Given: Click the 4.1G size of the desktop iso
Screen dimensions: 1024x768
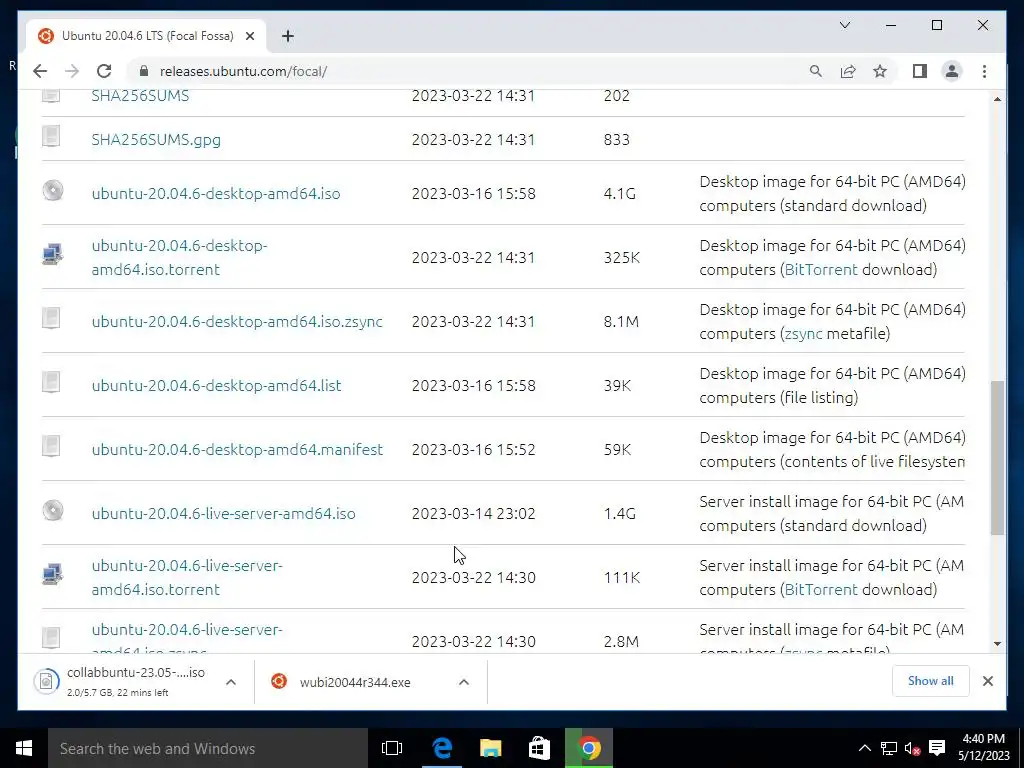Looking at the screenshot, I should click(x=619, y=193).
